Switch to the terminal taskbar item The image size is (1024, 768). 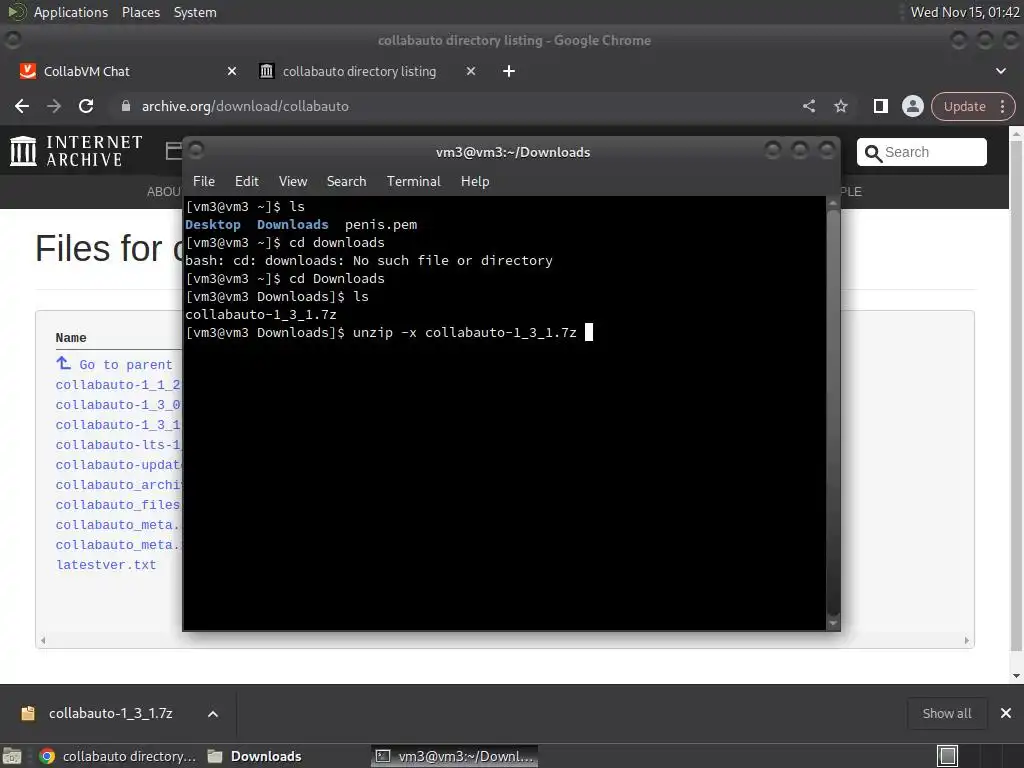455,756
